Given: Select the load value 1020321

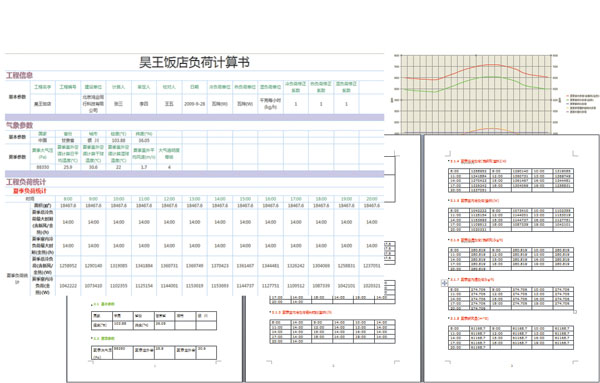Looking at the screenshot, I should 372,285.
